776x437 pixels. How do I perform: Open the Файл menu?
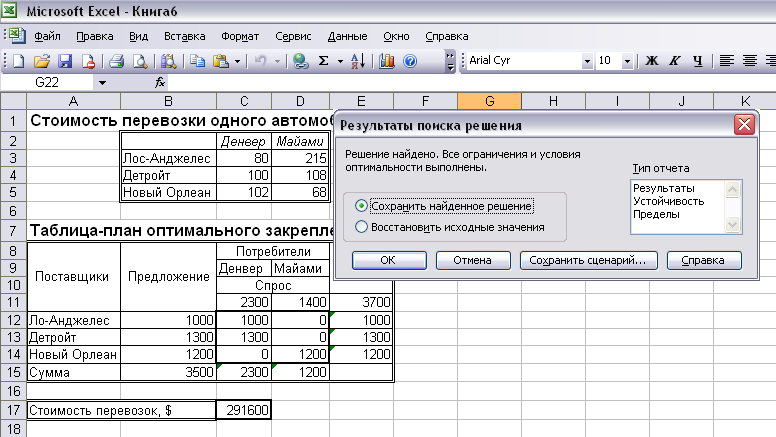pyautogui.click(x=47, y=36)
